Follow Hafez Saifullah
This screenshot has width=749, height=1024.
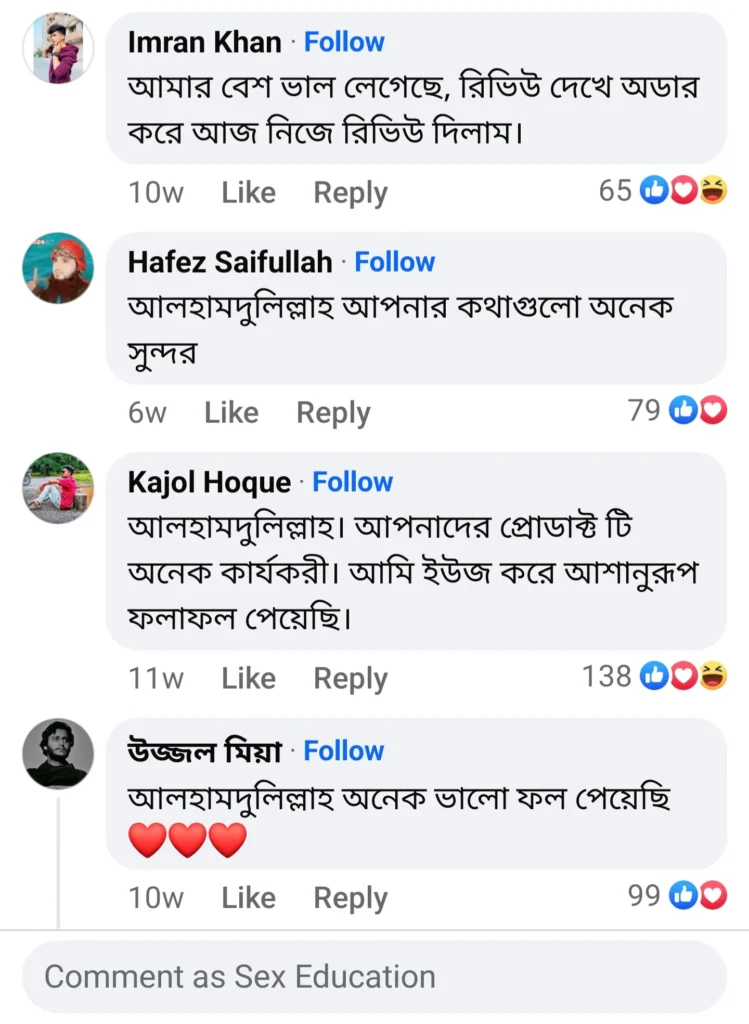tap(395, 261)
